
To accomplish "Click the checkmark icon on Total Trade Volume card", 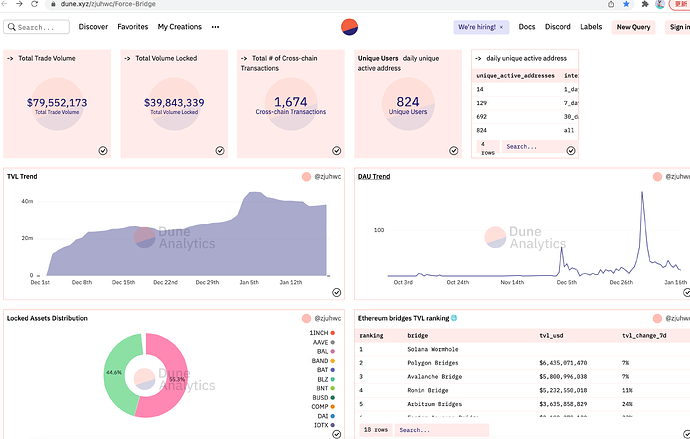I will 103,151.
